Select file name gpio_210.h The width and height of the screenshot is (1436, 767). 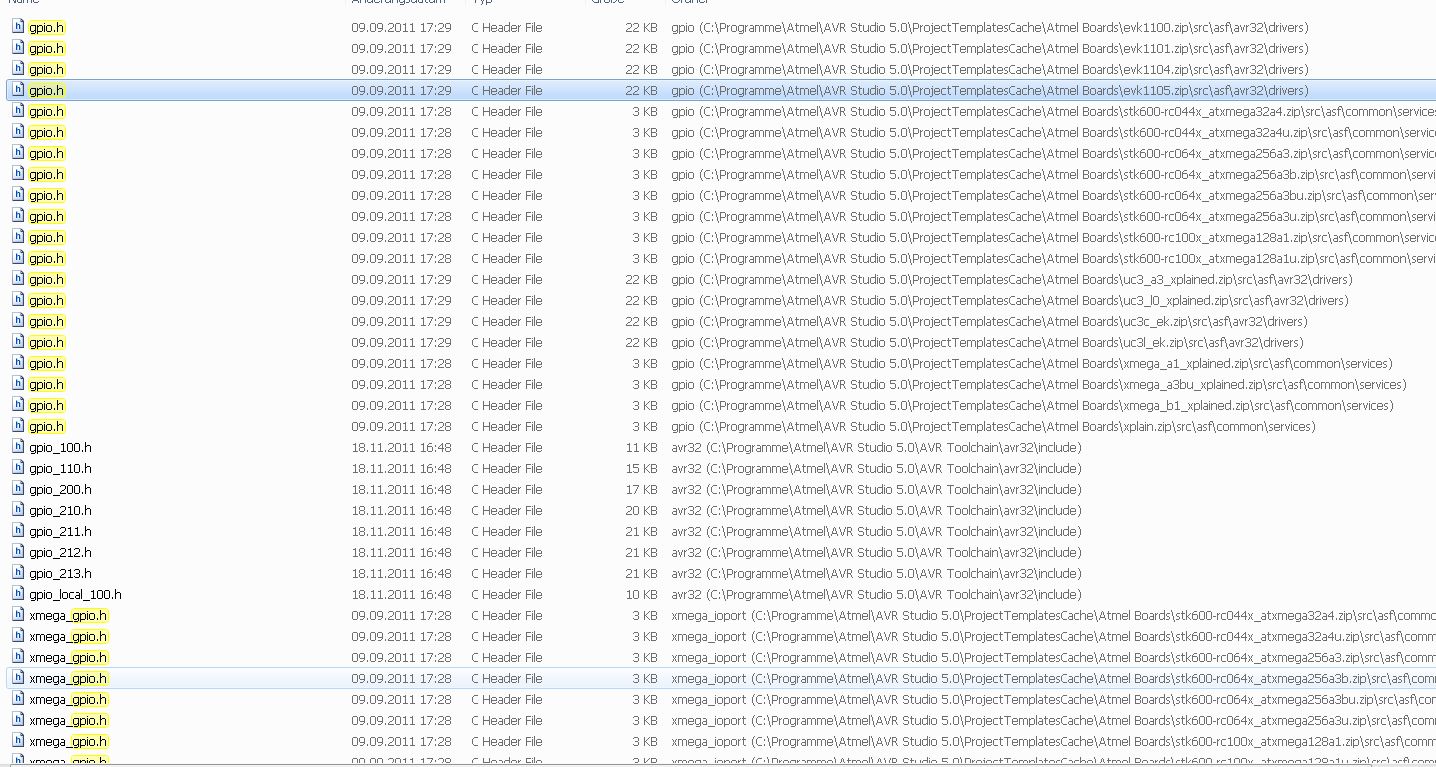[60, 510]
